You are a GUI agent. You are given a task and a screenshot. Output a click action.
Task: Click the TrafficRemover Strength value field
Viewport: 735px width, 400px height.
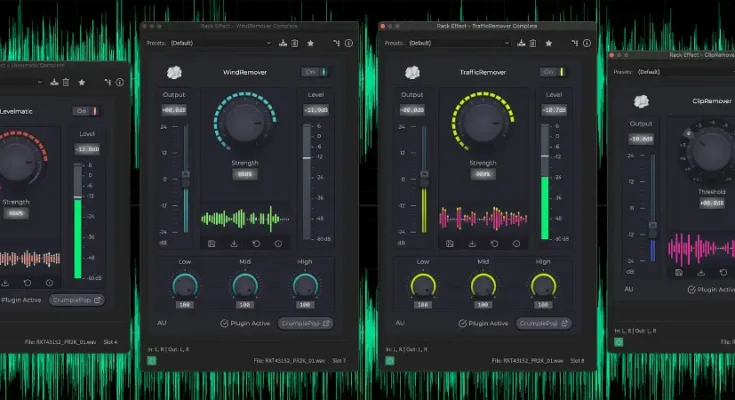tap(483, 173)
